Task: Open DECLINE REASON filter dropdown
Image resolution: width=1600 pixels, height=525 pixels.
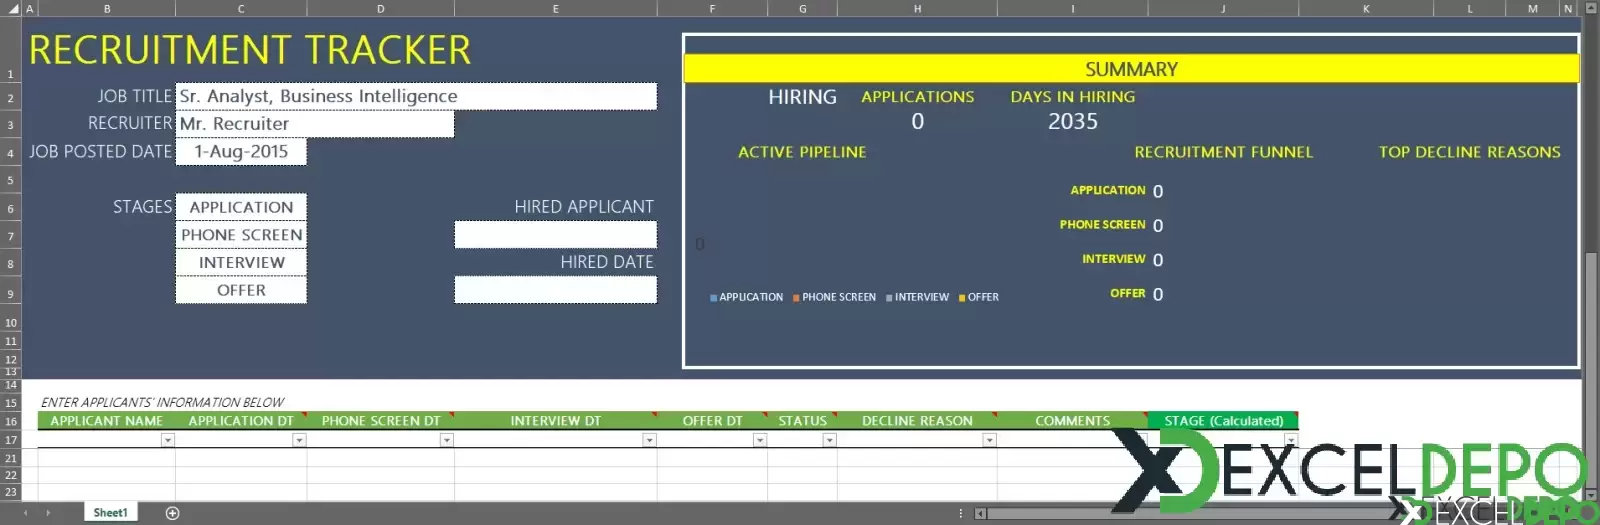Action: click(x=989, y=440)
